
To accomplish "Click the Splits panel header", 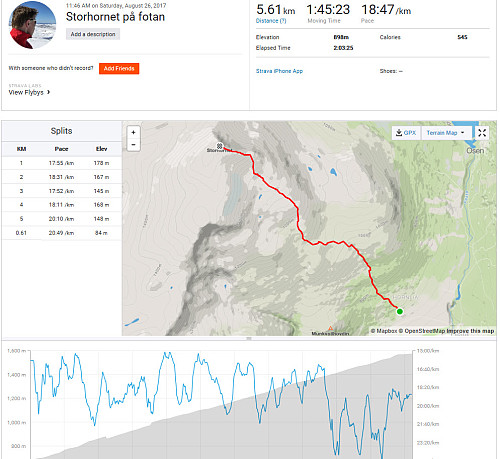I will 62,131.
